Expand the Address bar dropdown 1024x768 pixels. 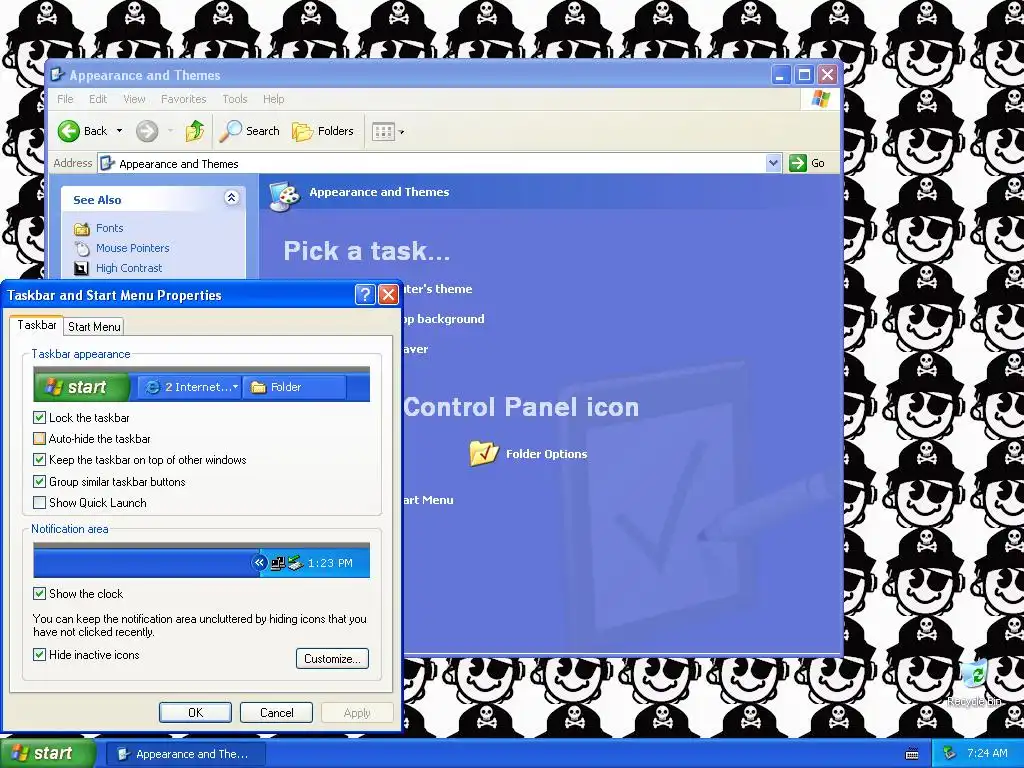click(x=773, y=163)
